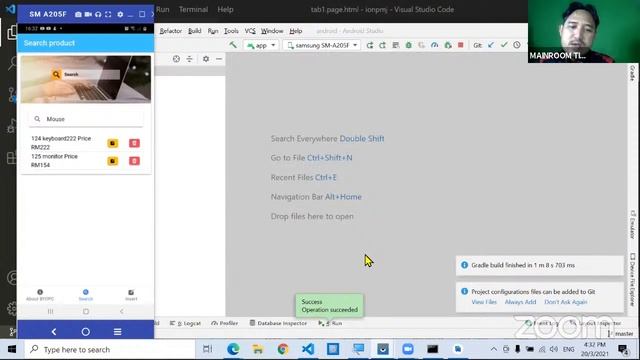The image size is (640, 360).
Task: Take screenshot with SM A205F camera icon
Action: [x=78, y=14]
